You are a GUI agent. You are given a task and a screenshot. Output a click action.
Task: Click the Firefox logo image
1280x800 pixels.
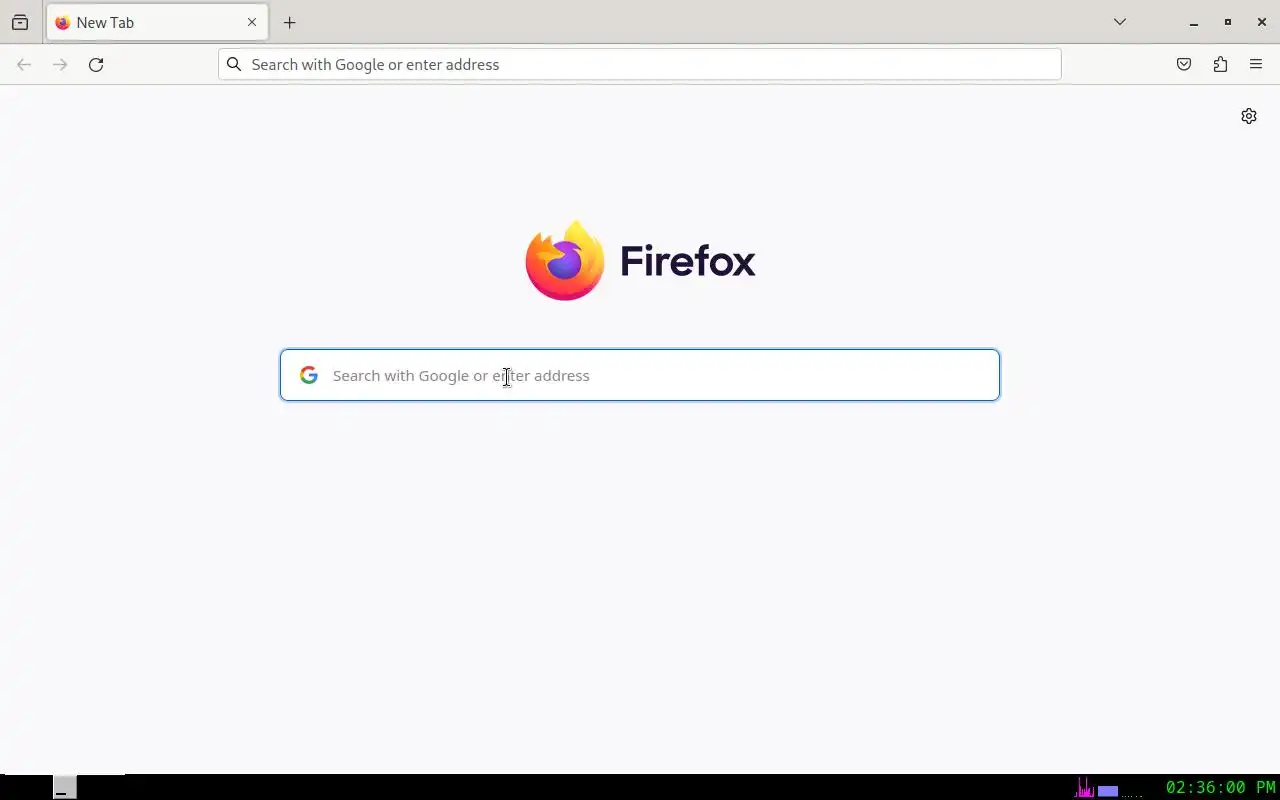[565, 260]
